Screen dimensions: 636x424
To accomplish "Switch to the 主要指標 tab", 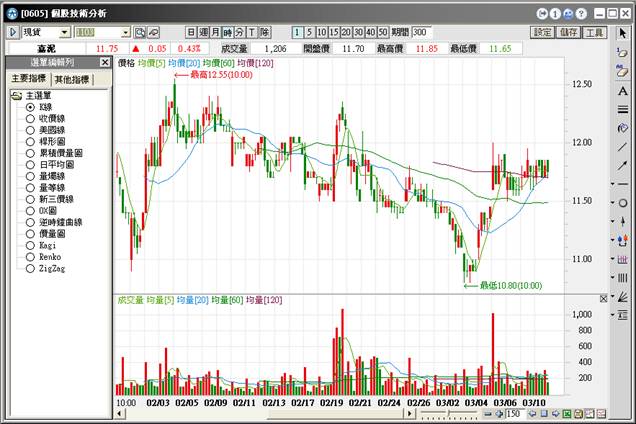I will click(29, 80).
